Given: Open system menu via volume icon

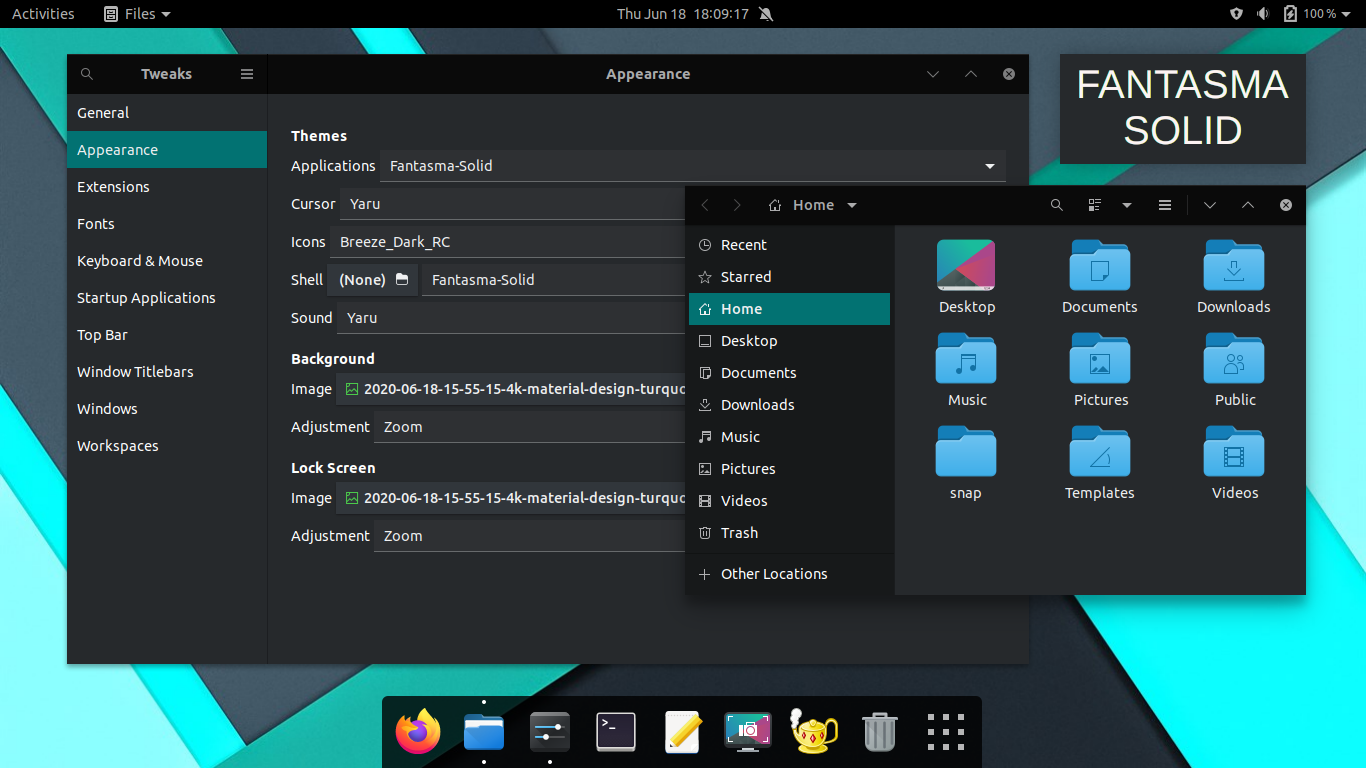Looking at the screenshot, I should coord(1263,14).
